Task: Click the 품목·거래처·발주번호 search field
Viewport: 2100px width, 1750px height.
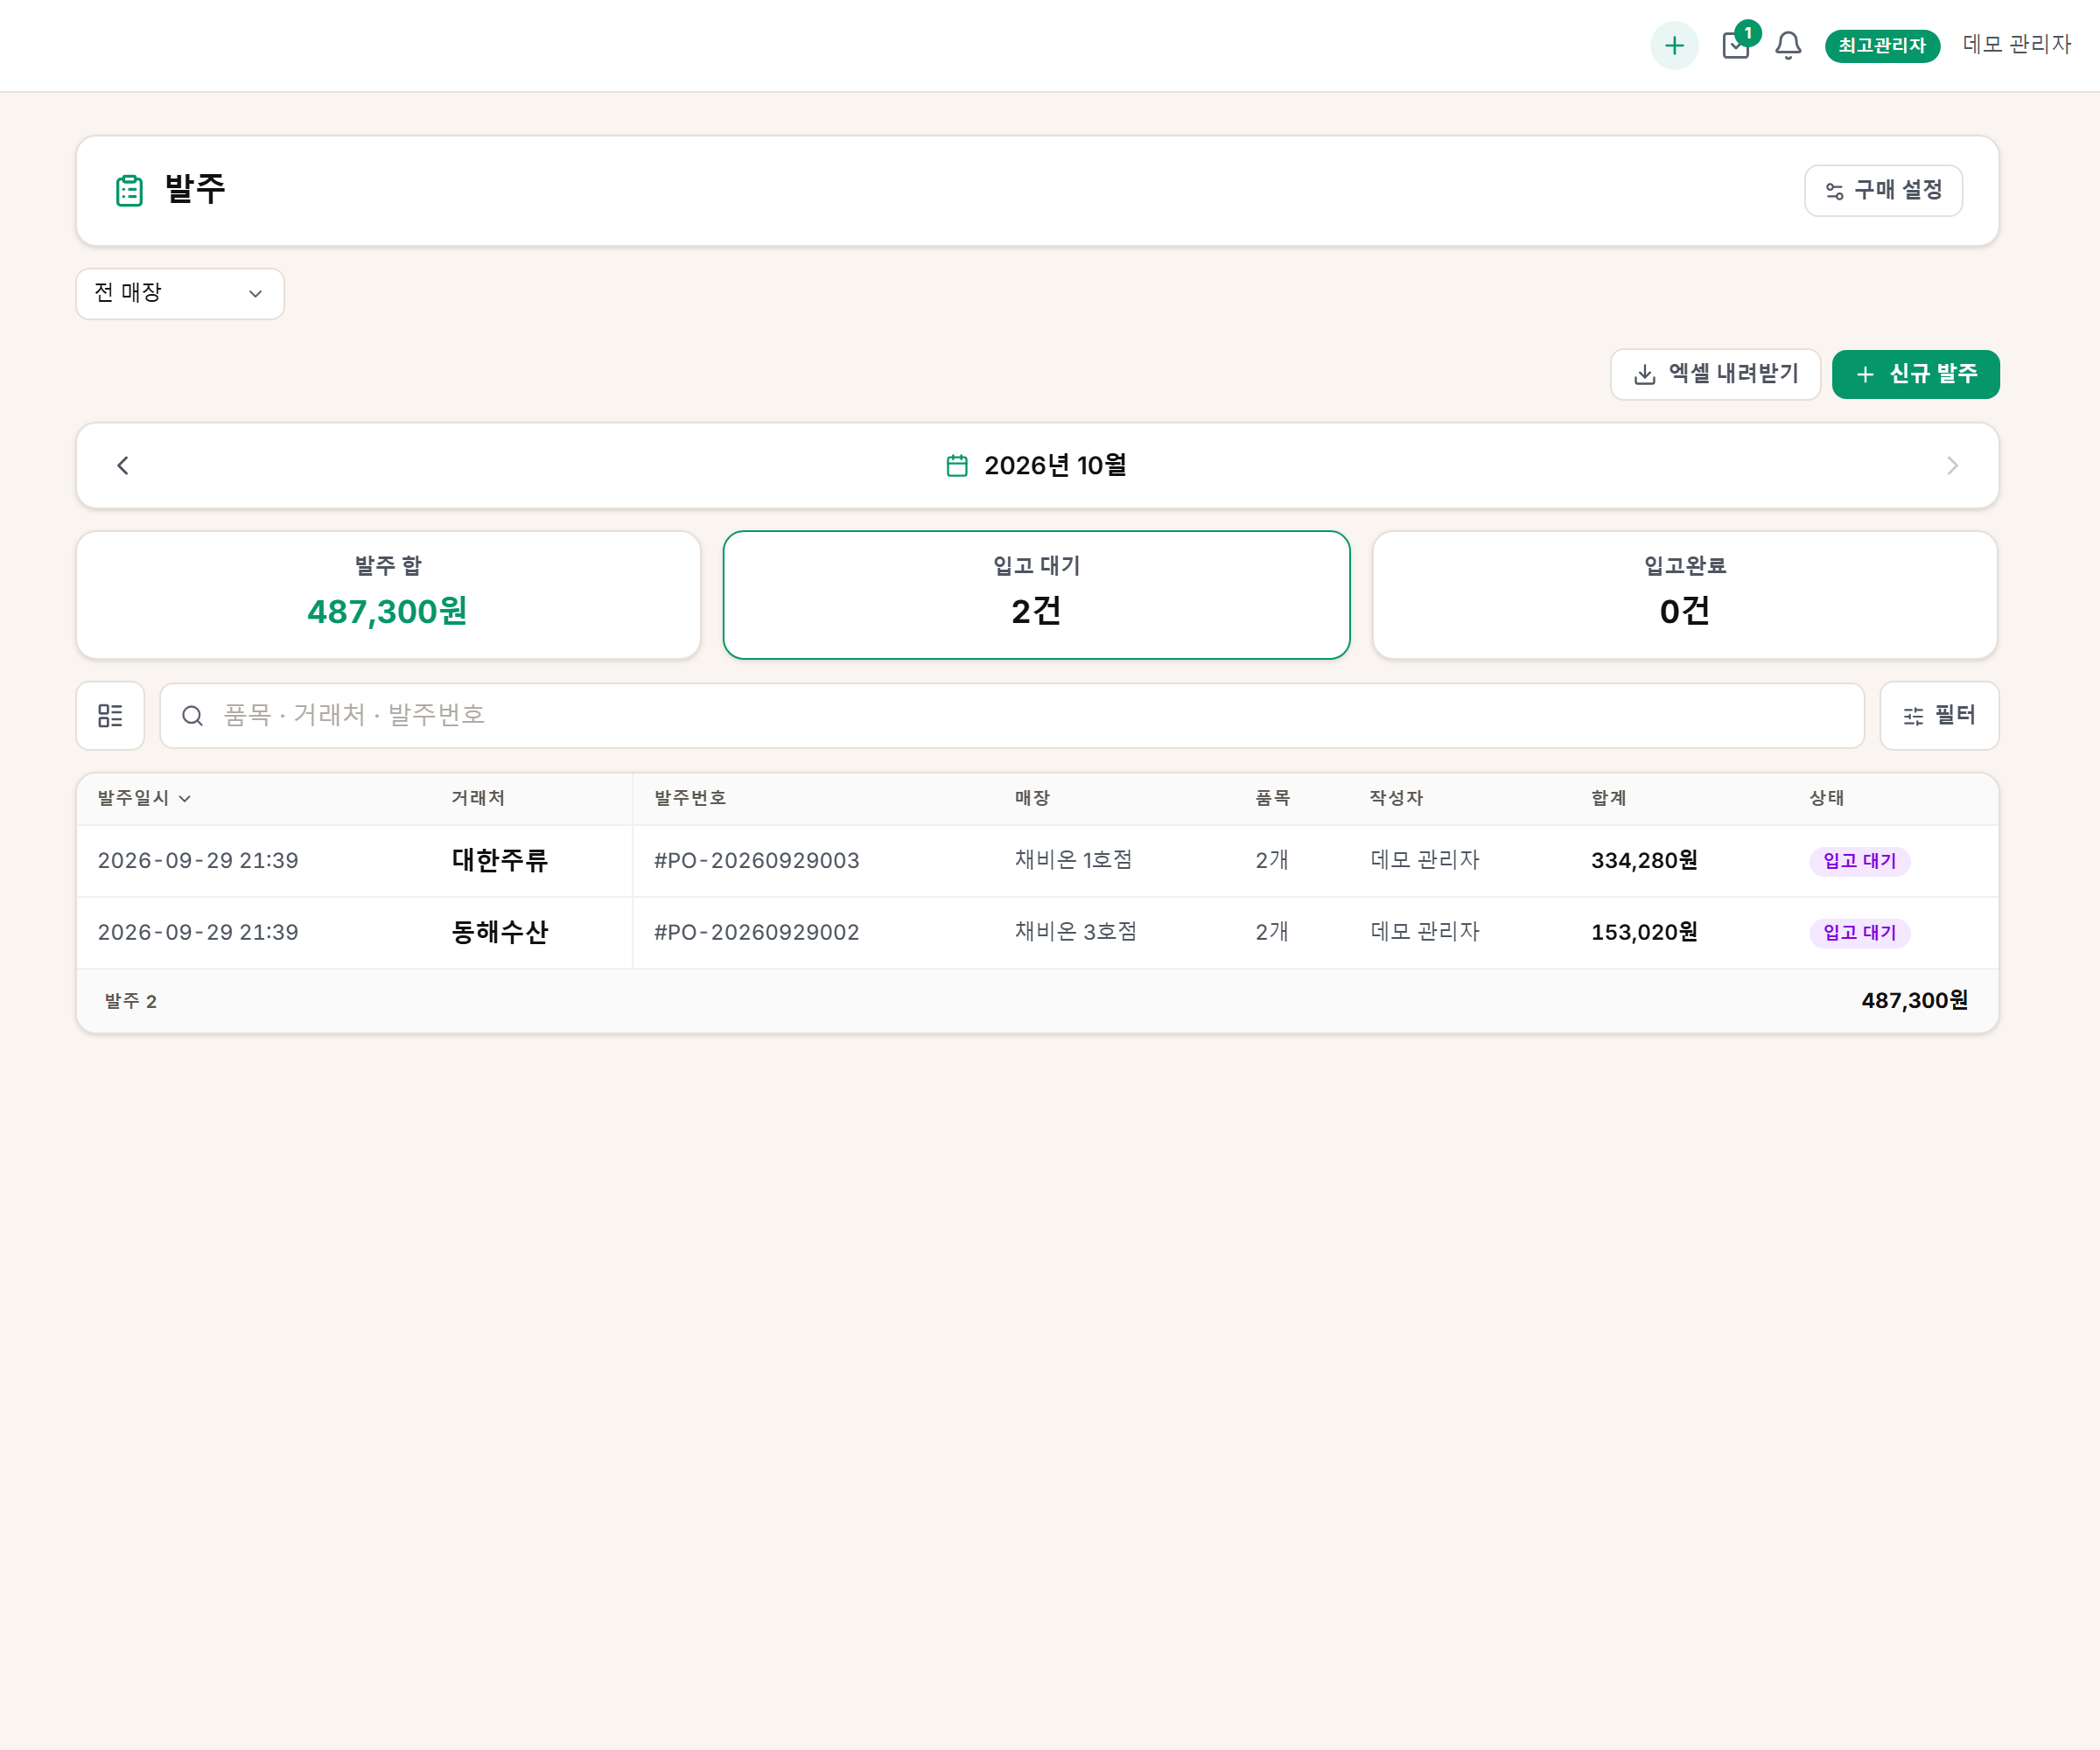Action: tap(1011, 715)
